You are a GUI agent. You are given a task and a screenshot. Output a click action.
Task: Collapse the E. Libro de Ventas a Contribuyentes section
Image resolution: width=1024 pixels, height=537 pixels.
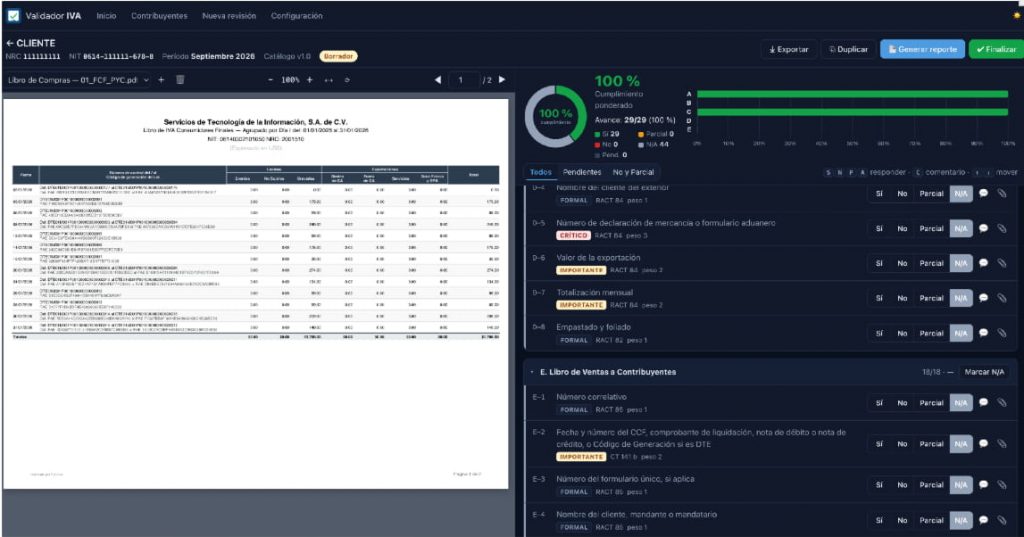(532, 372)
